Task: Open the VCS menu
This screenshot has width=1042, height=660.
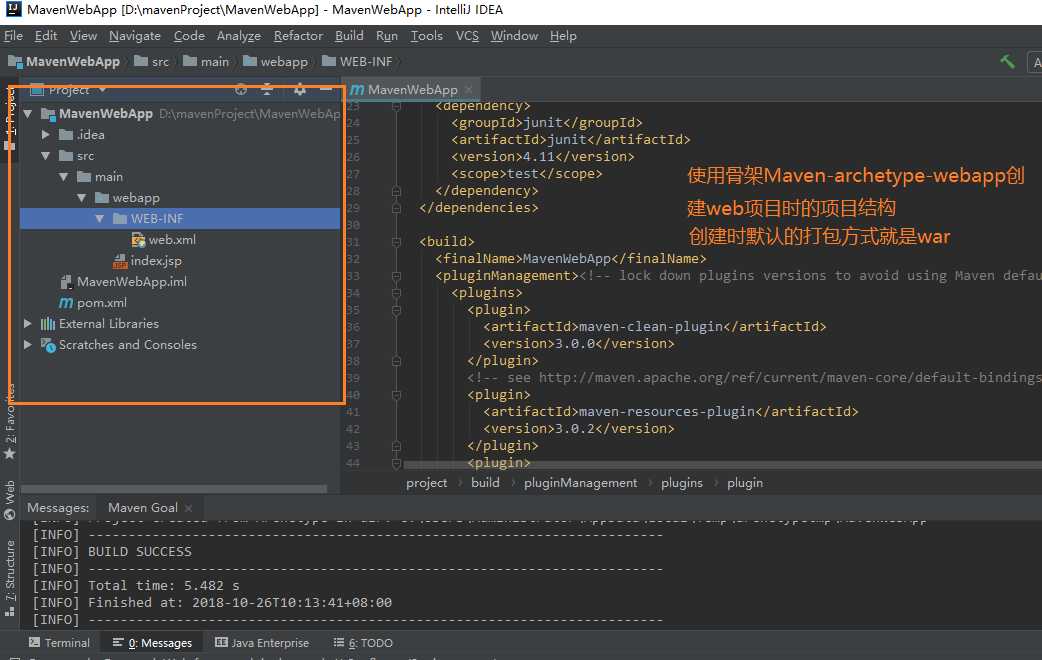Action: [x=467, y=36]
